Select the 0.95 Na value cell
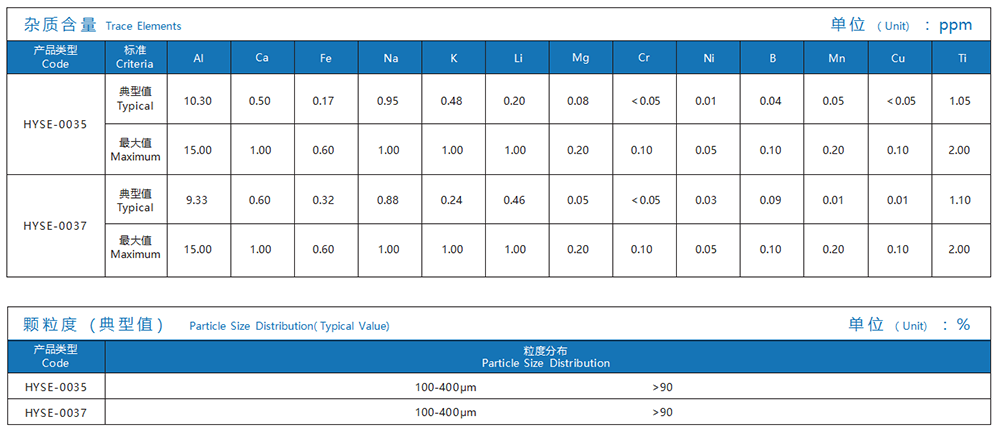1000x433 pixels. [390, 101]
